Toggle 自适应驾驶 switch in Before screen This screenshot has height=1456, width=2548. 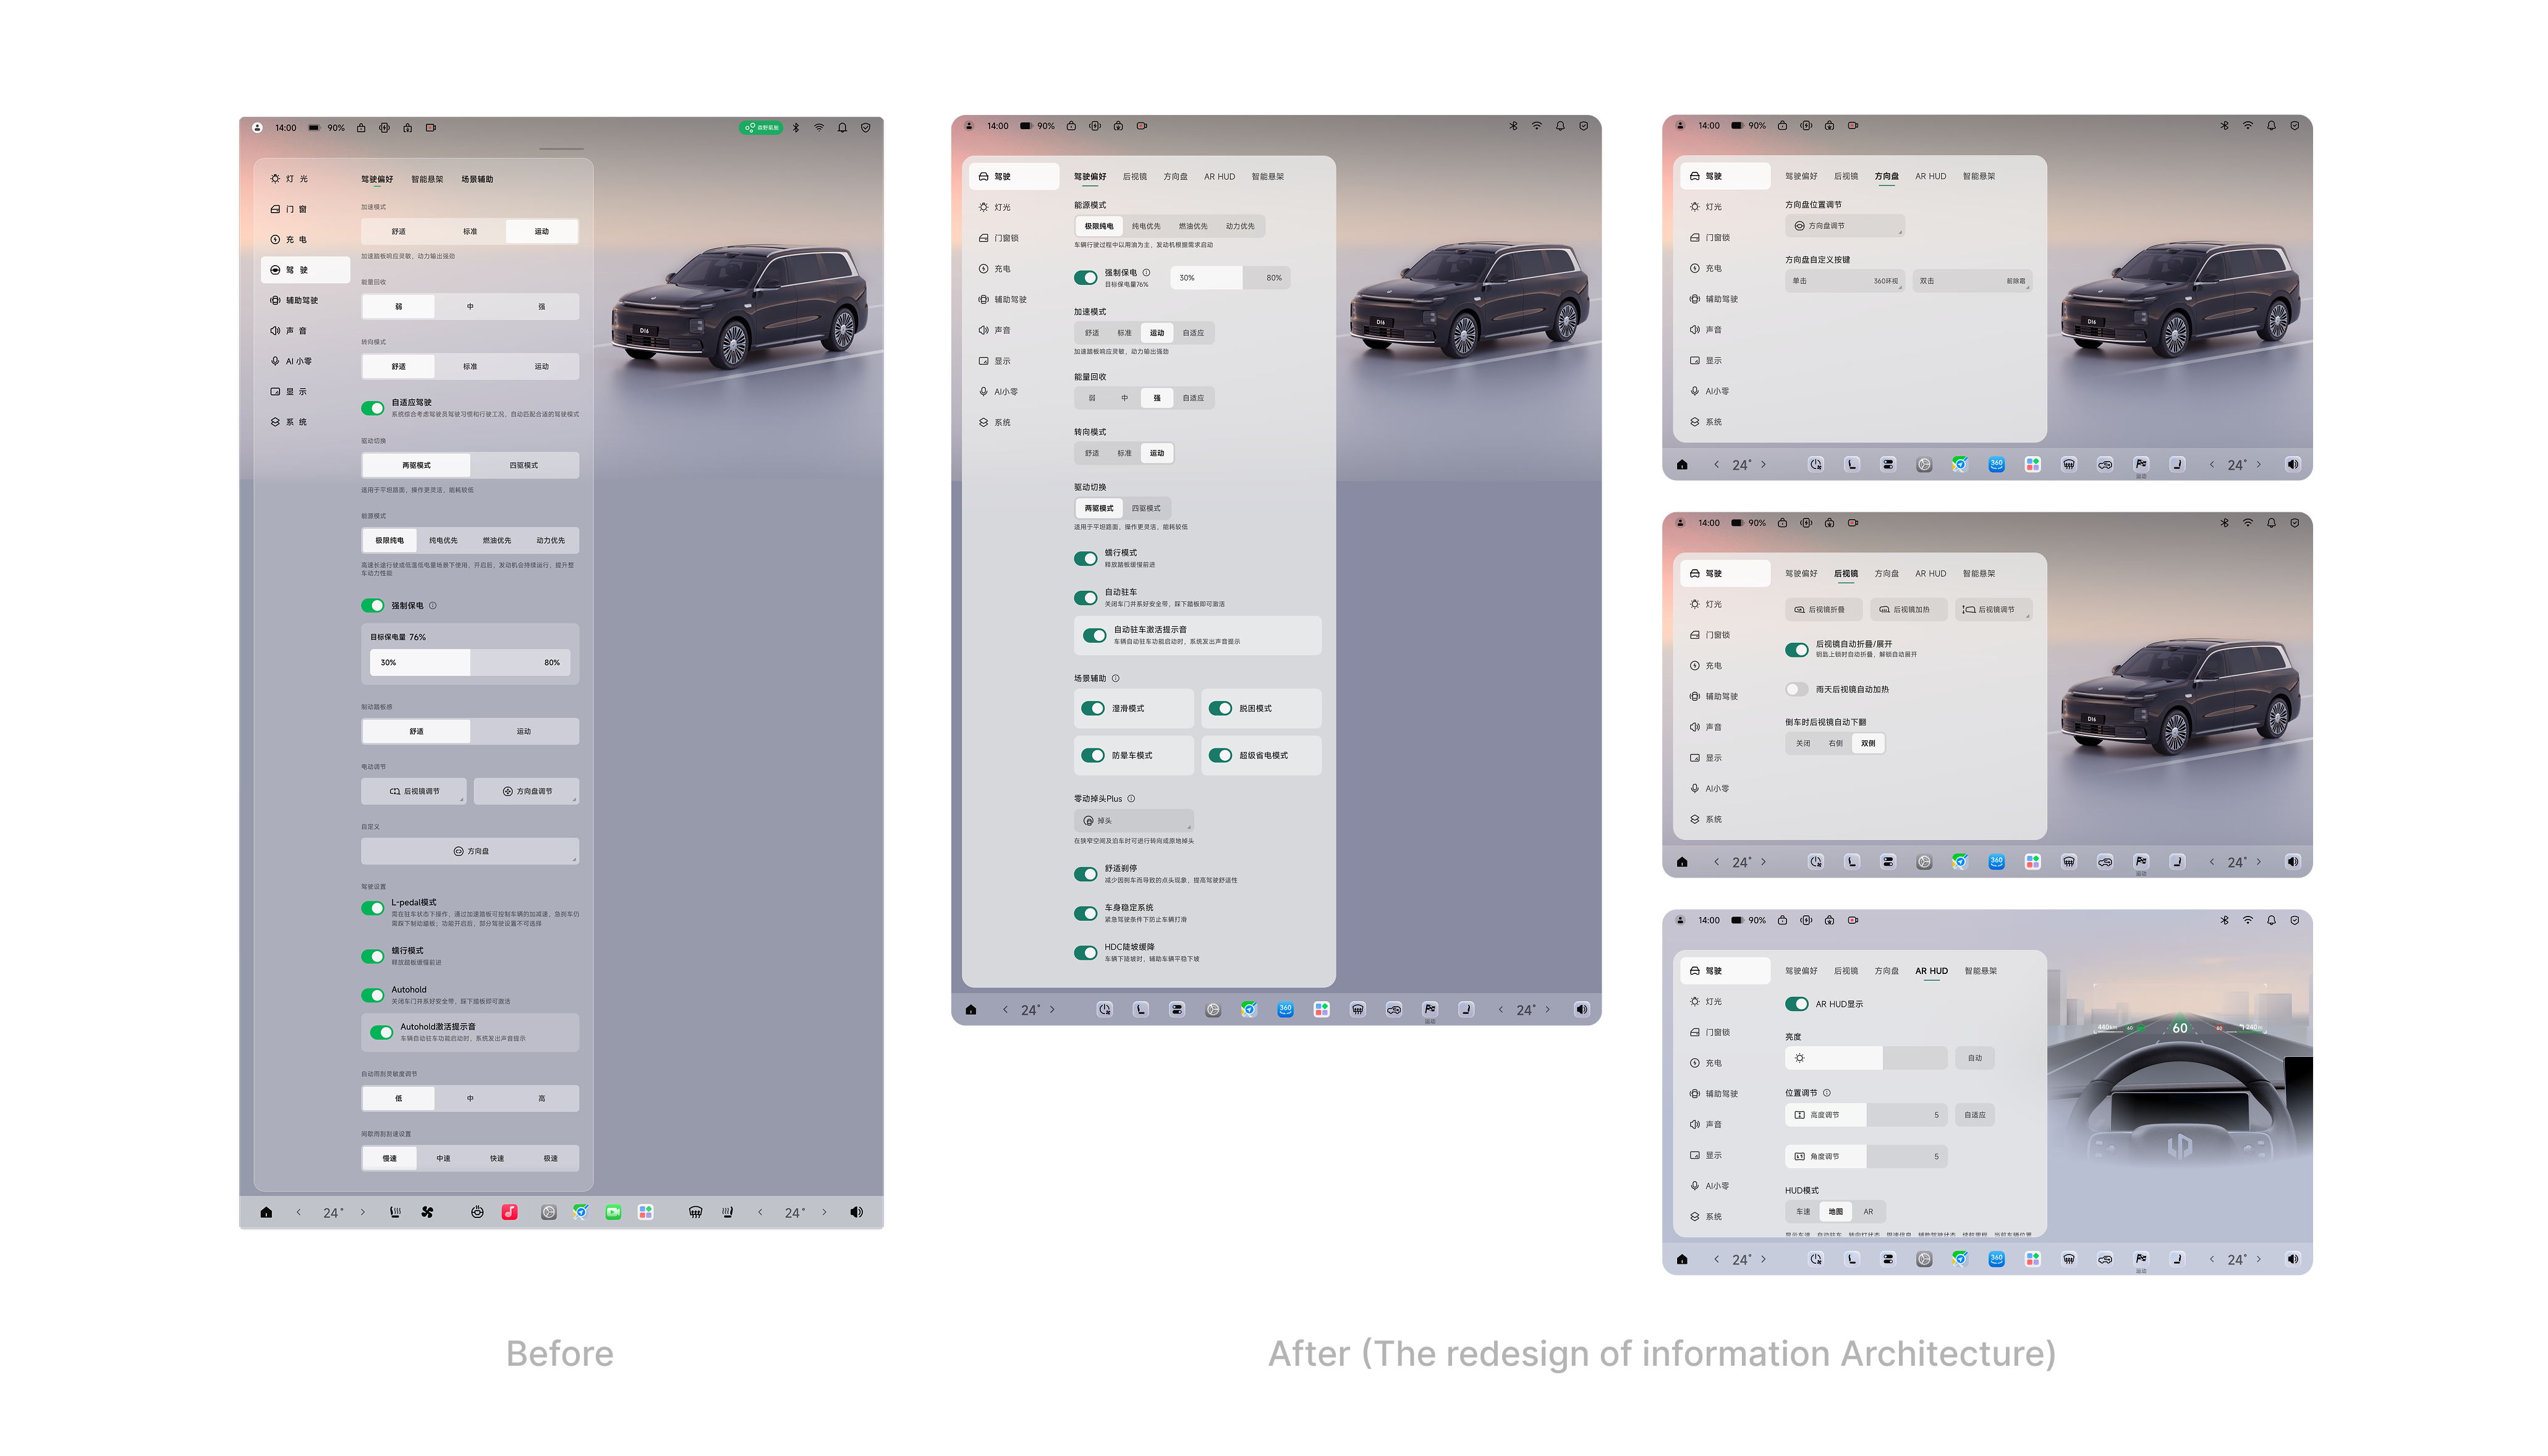point(373,408)
